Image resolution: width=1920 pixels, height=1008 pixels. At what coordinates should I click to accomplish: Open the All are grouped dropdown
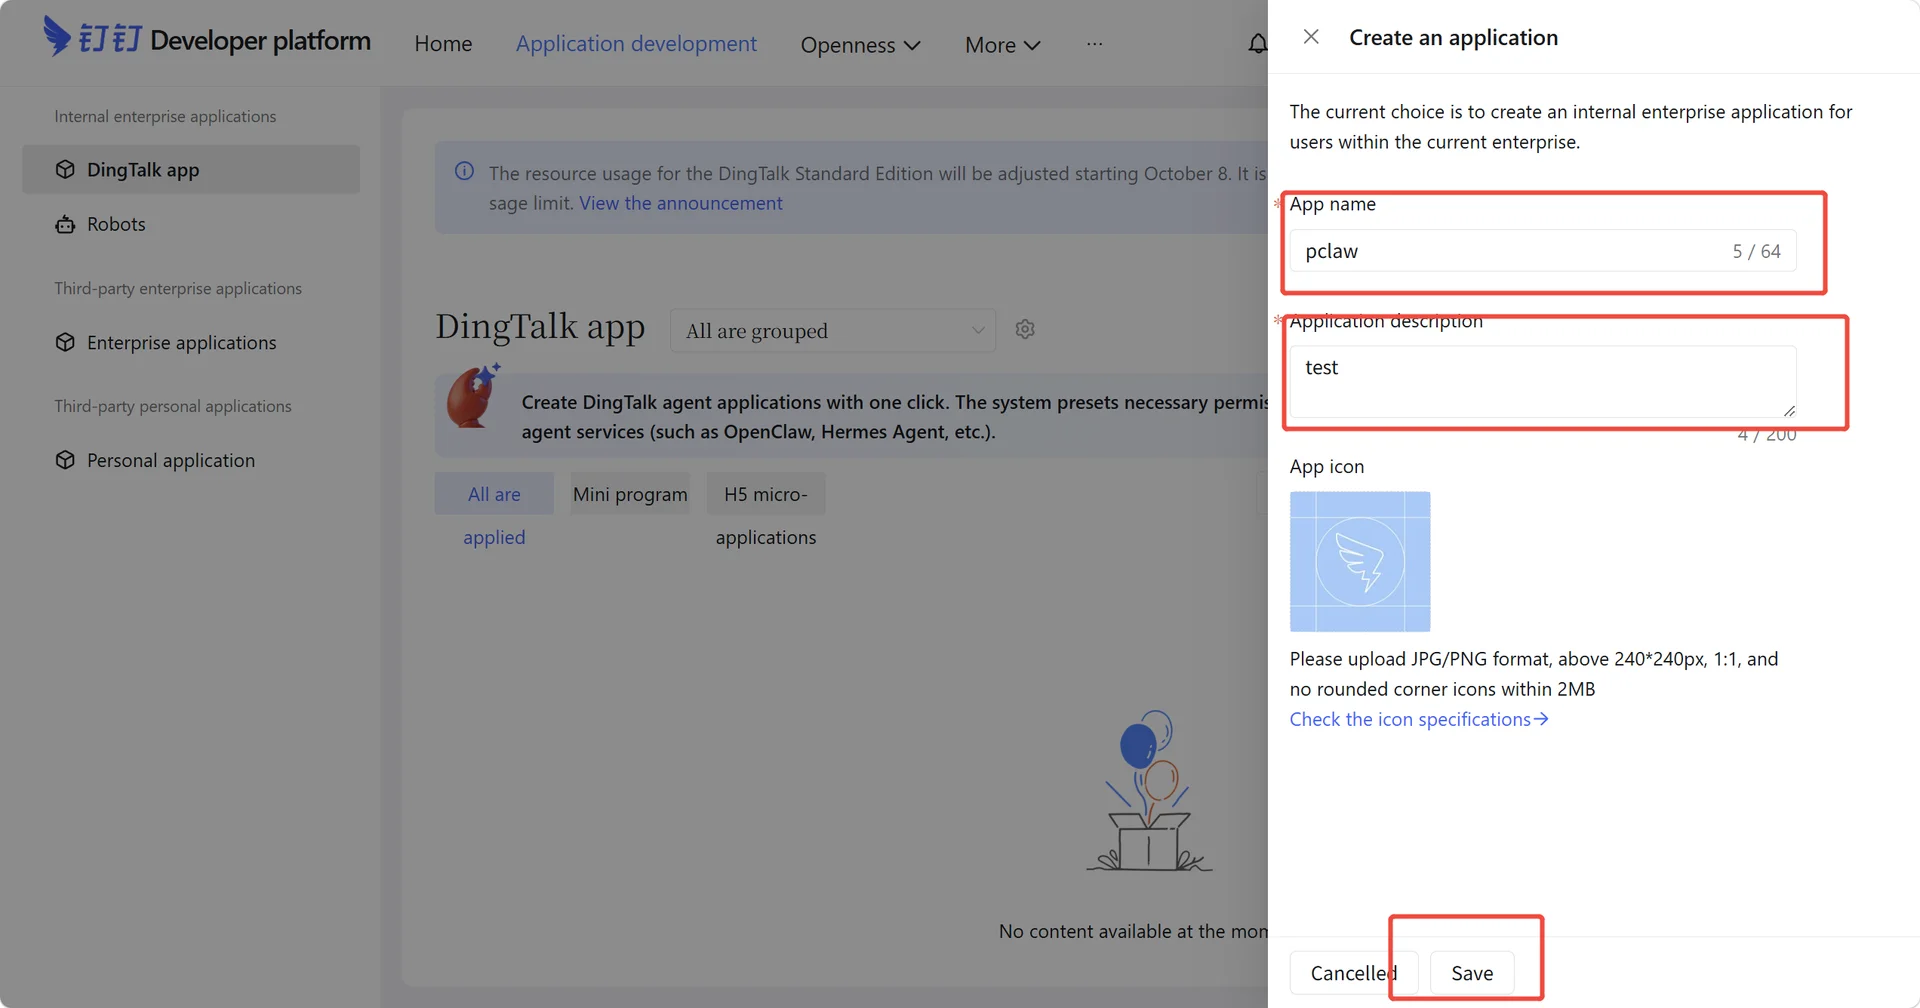point(833,331)
